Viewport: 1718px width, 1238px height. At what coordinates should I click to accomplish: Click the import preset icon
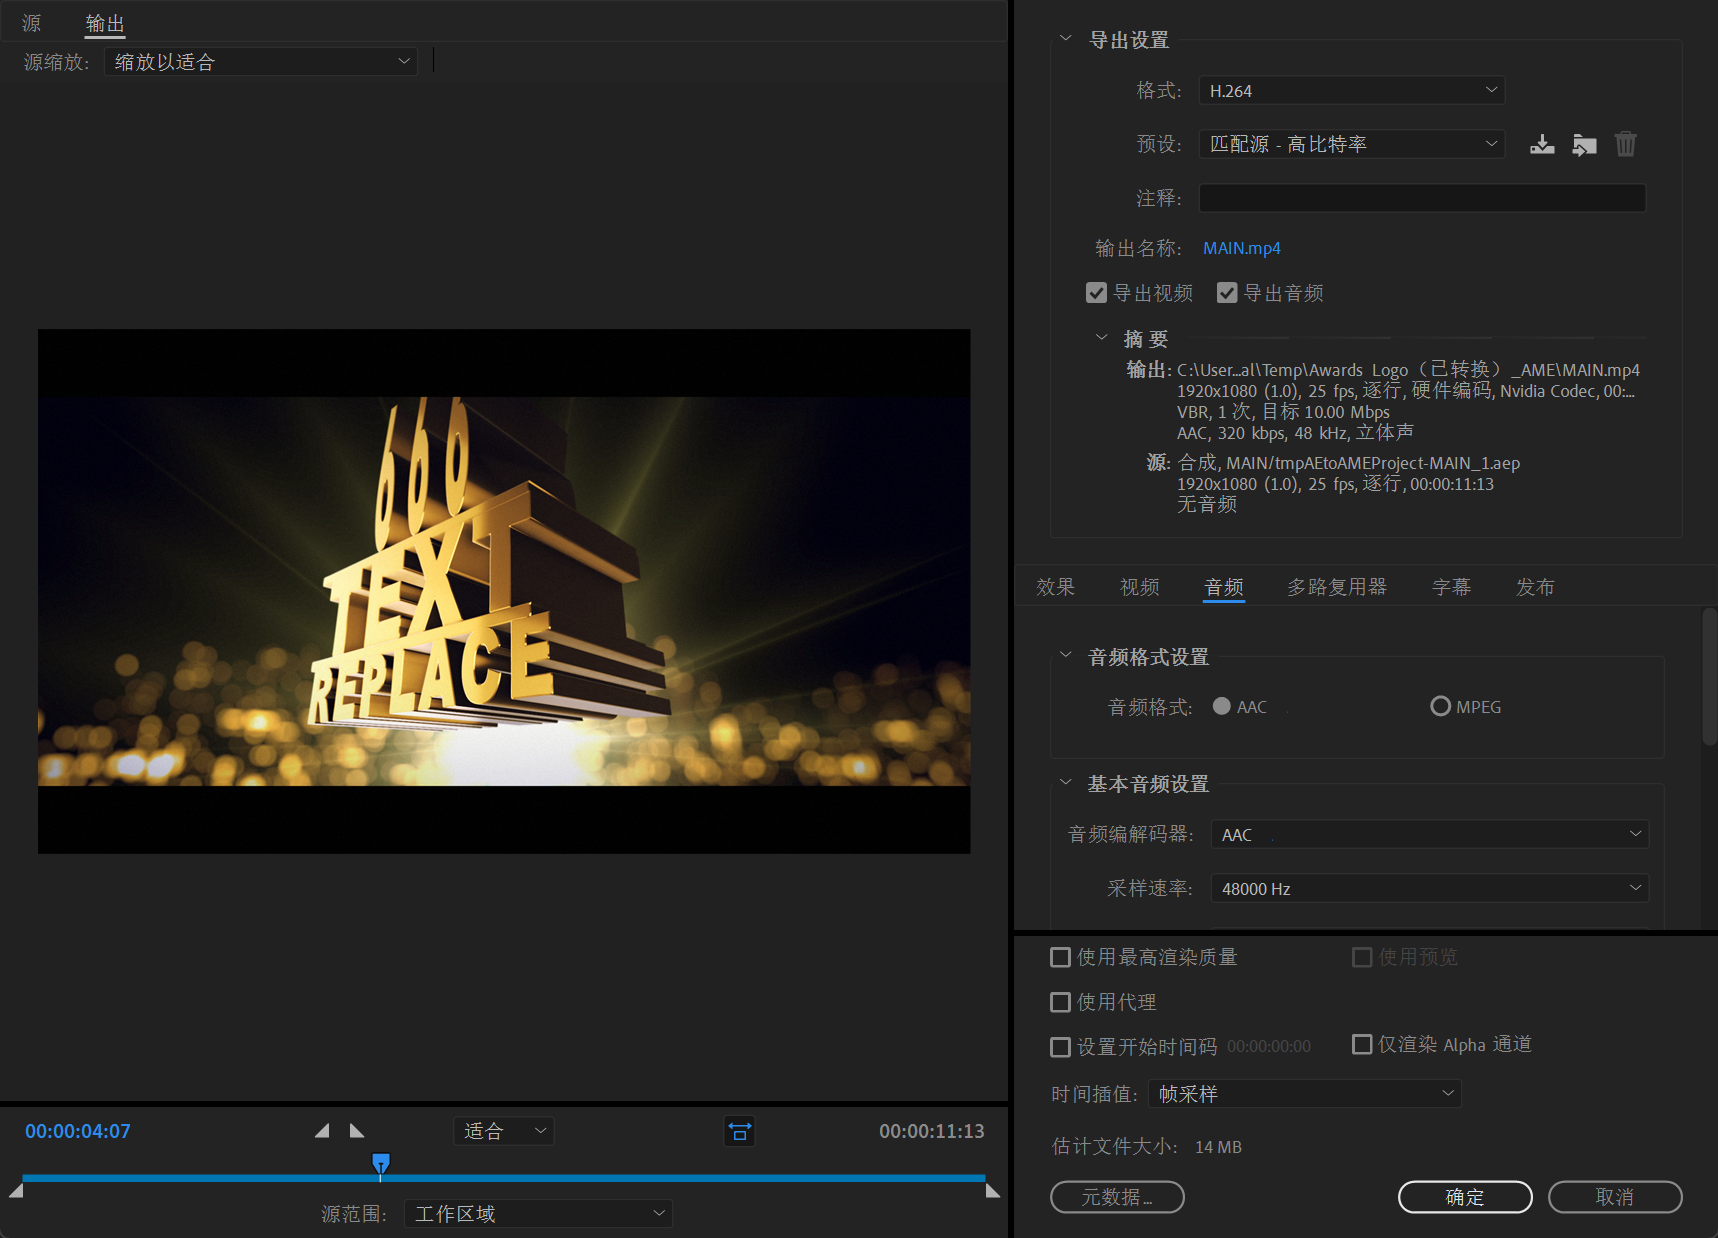pos(1584,145)
